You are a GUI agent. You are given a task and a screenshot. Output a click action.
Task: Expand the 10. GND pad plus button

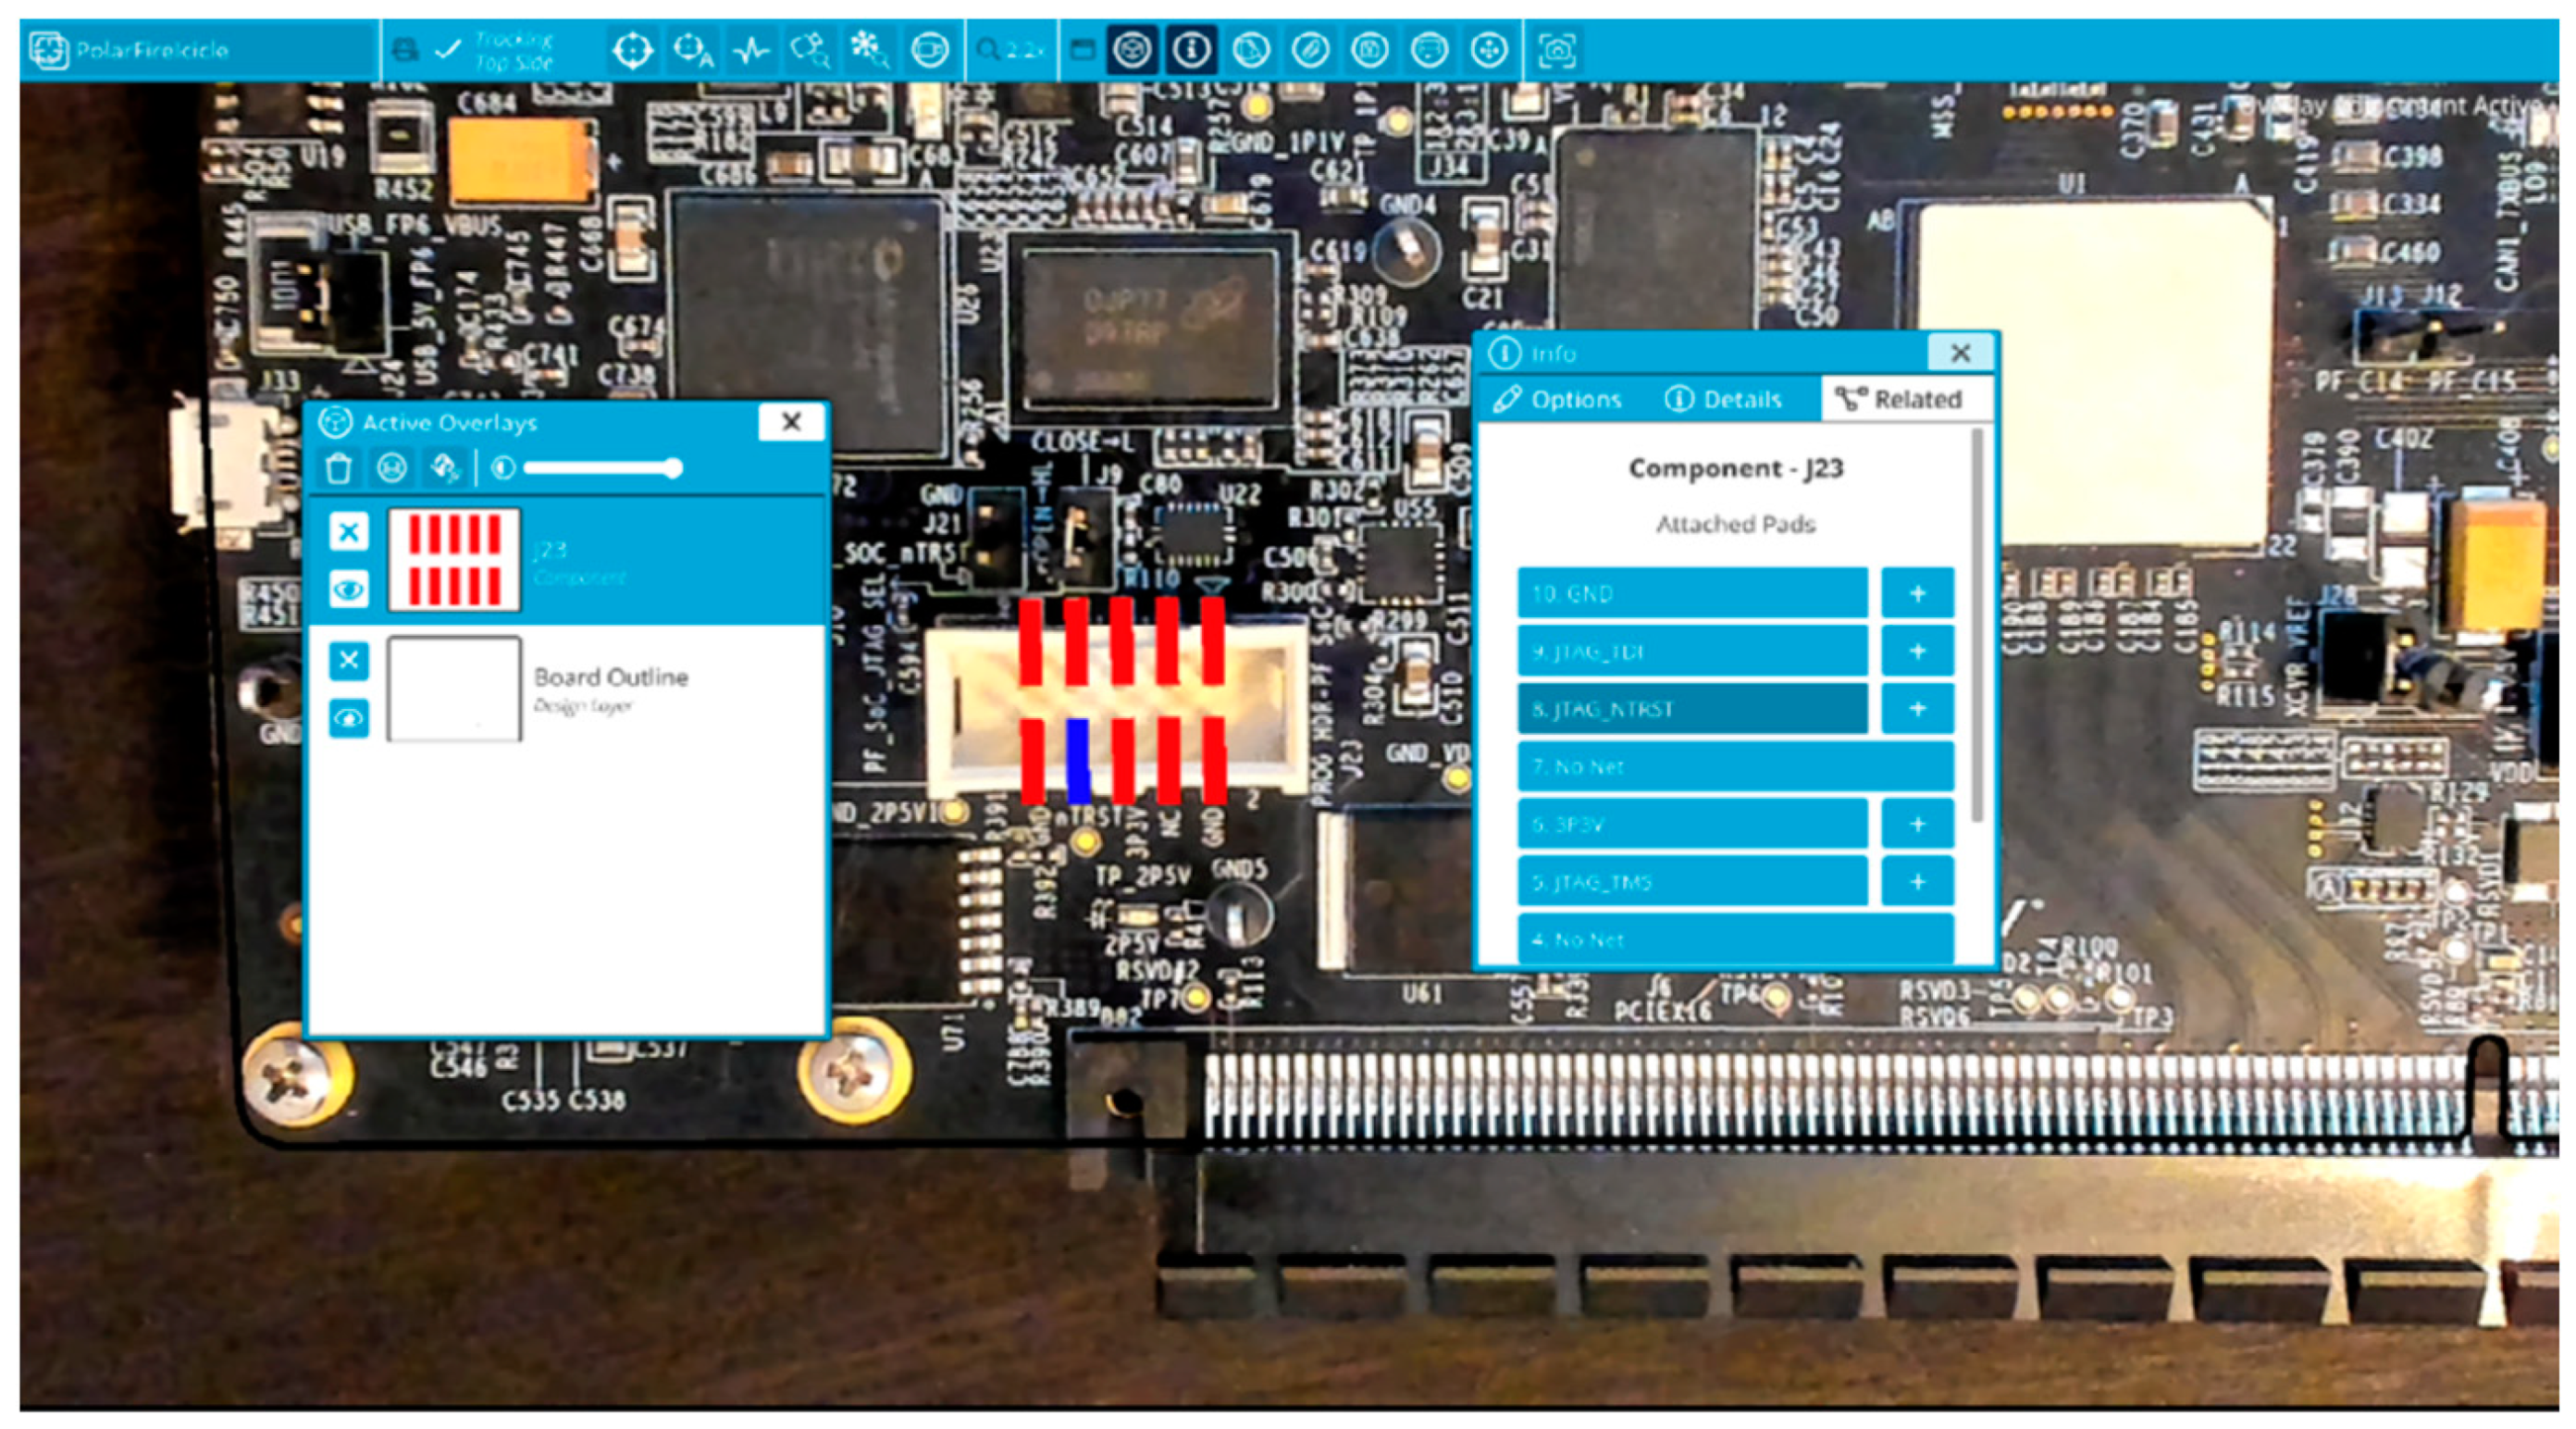(x=1916, y=593)
